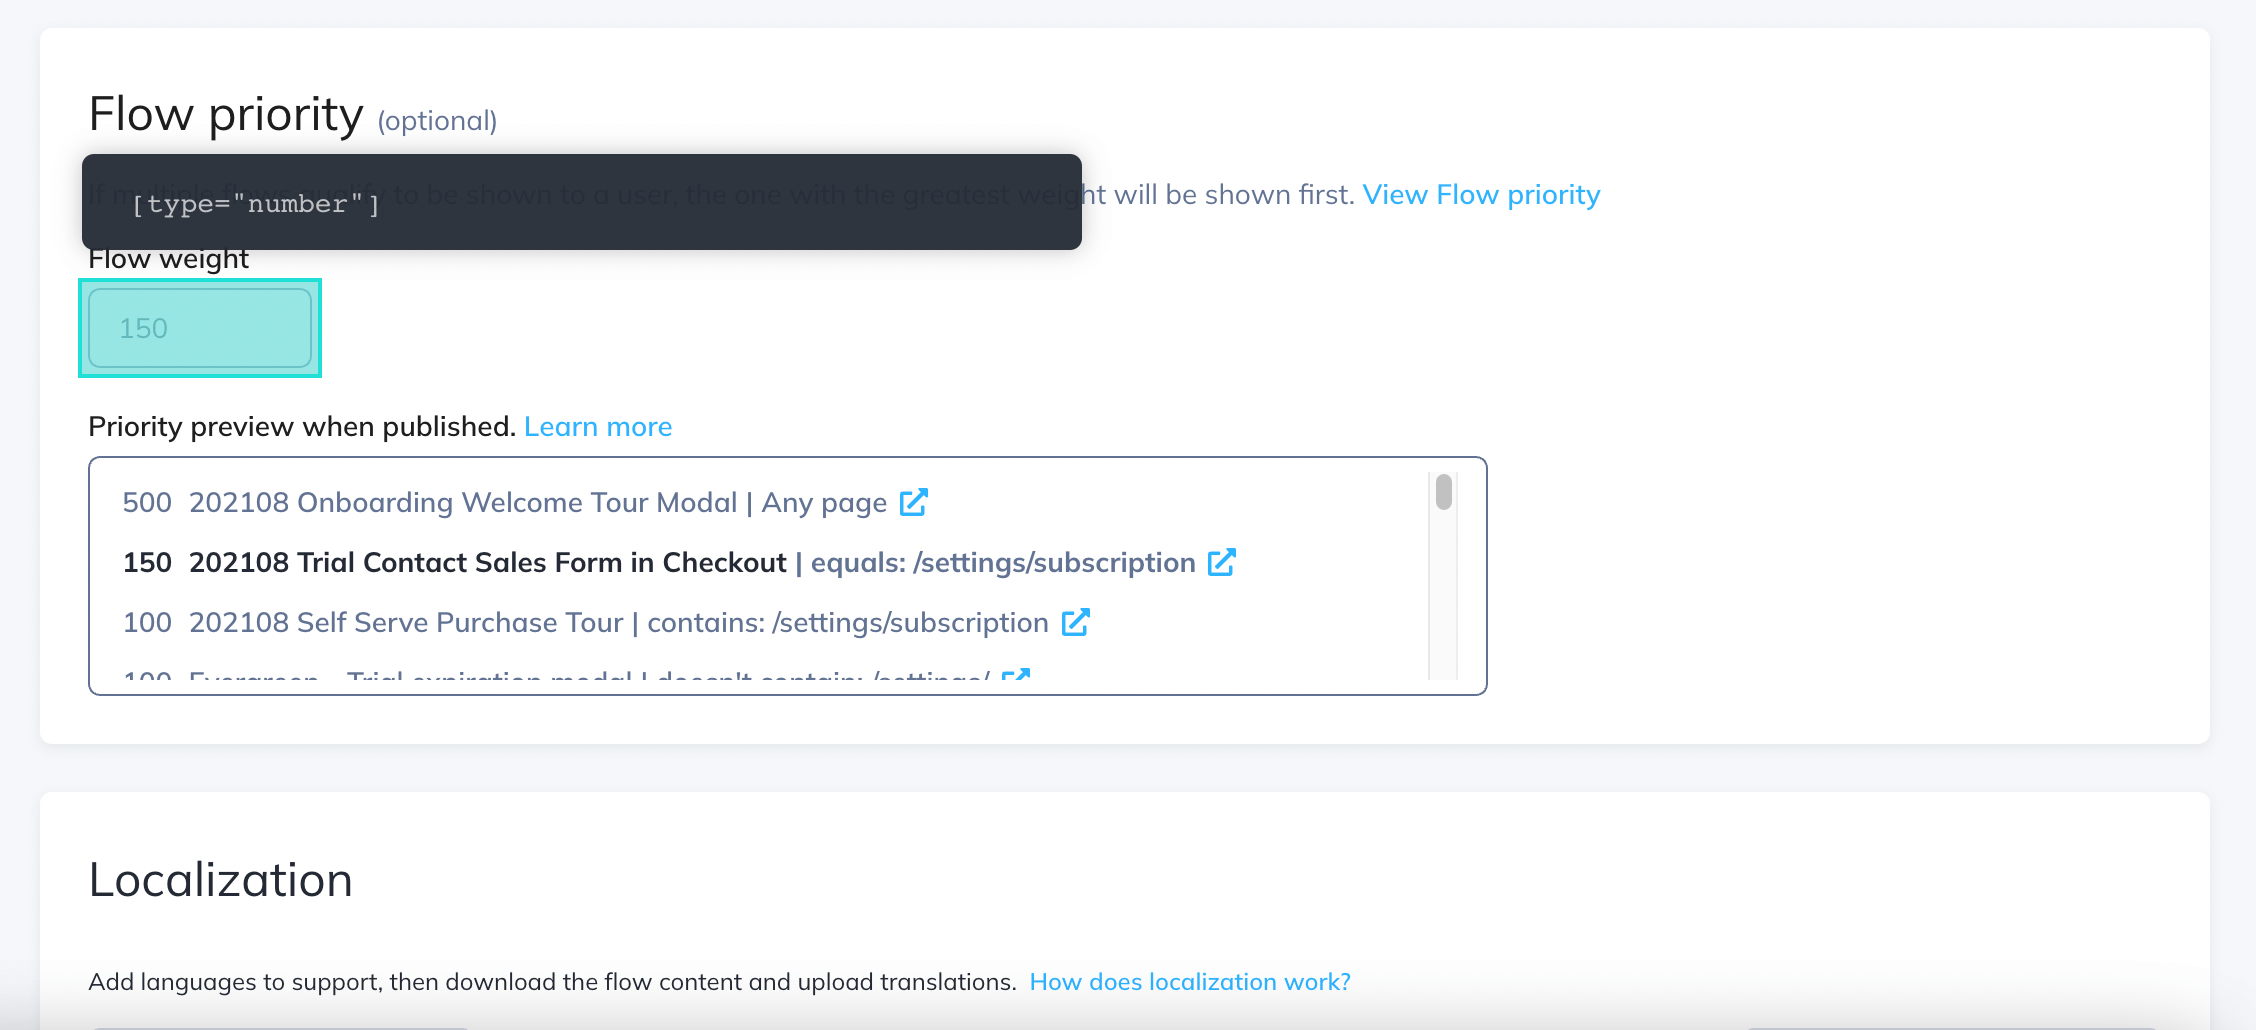The width and height of the screenshot is (2256, 1030).
Task: Open external link icon for Self Serve Purchase Tour
Action: click(x=1075, y=622)
